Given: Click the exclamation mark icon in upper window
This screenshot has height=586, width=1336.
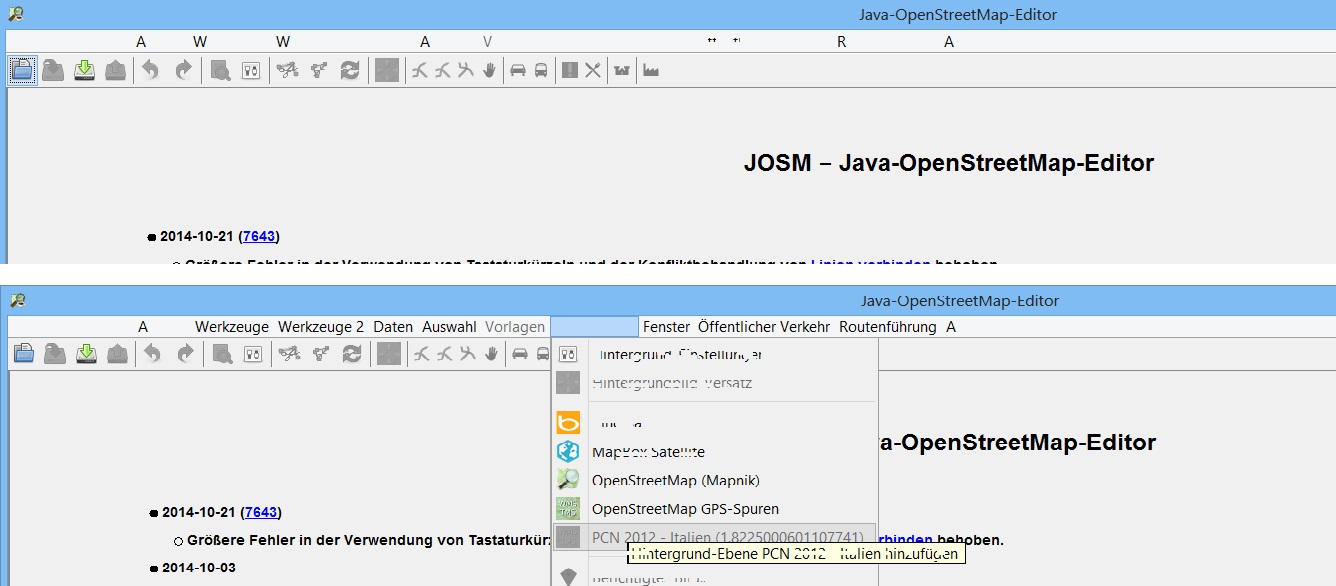Looking at the screenshot, I should pyautogui.click(x=570, y=70).
